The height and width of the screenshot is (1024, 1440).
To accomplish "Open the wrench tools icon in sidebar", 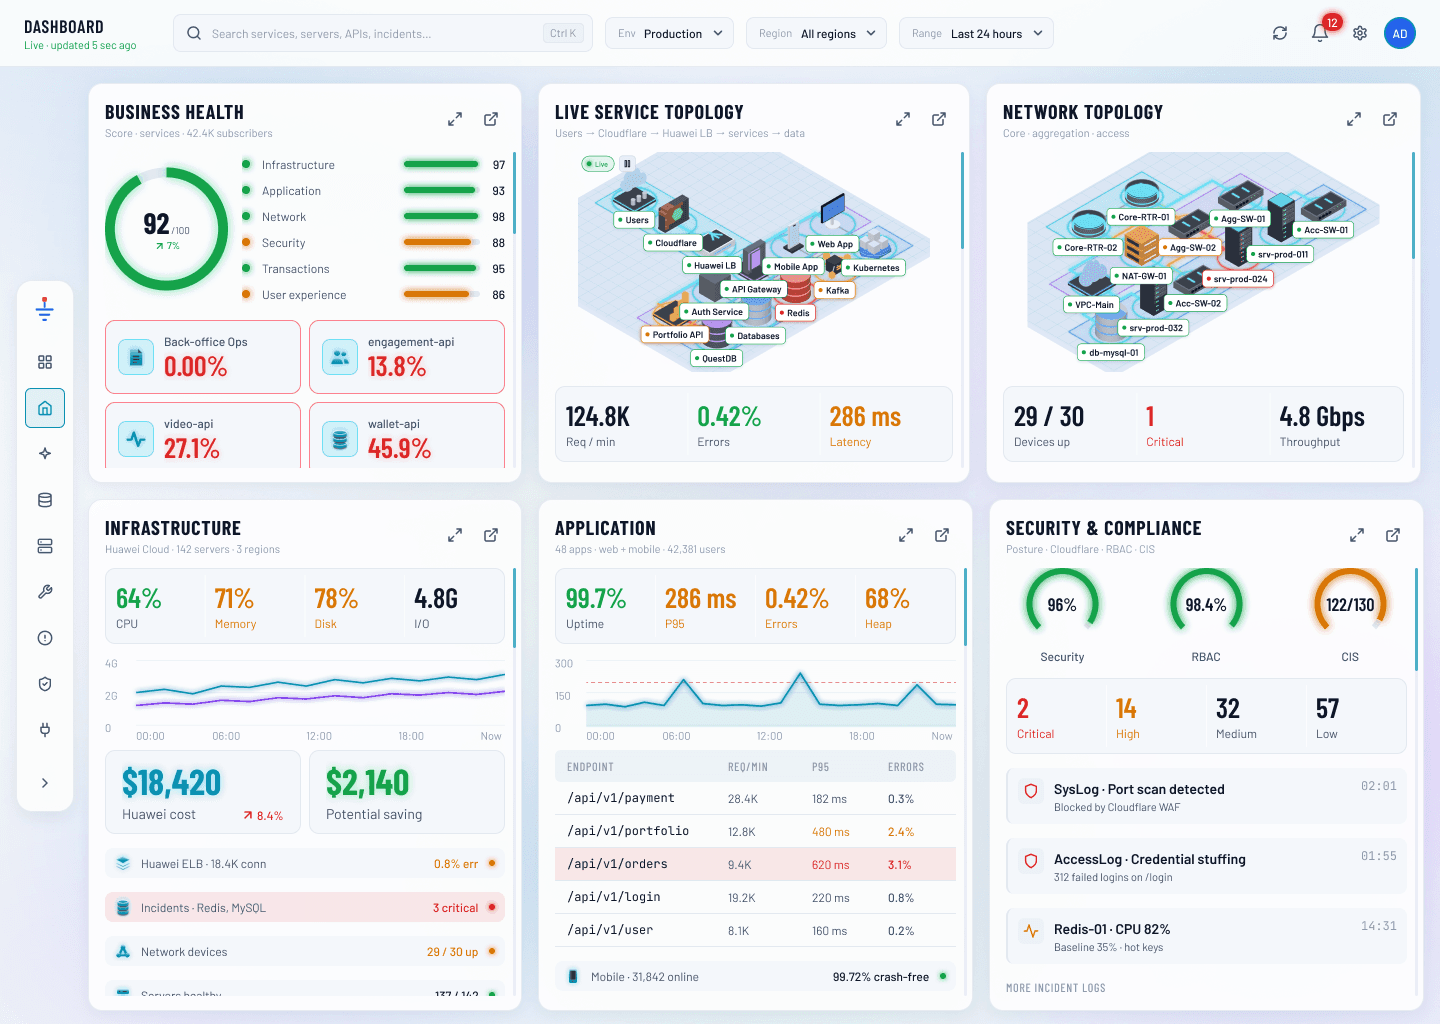I will 45,592.
